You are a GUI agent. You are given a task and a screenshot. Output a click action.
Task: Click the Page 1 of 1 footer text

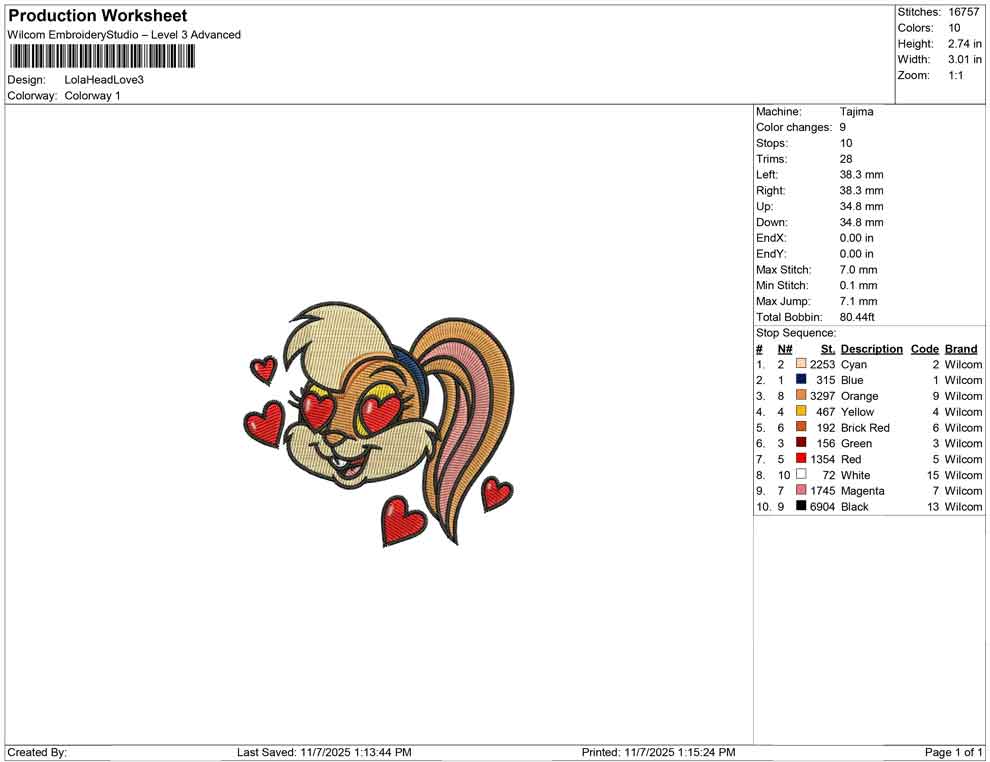point(954,752)
